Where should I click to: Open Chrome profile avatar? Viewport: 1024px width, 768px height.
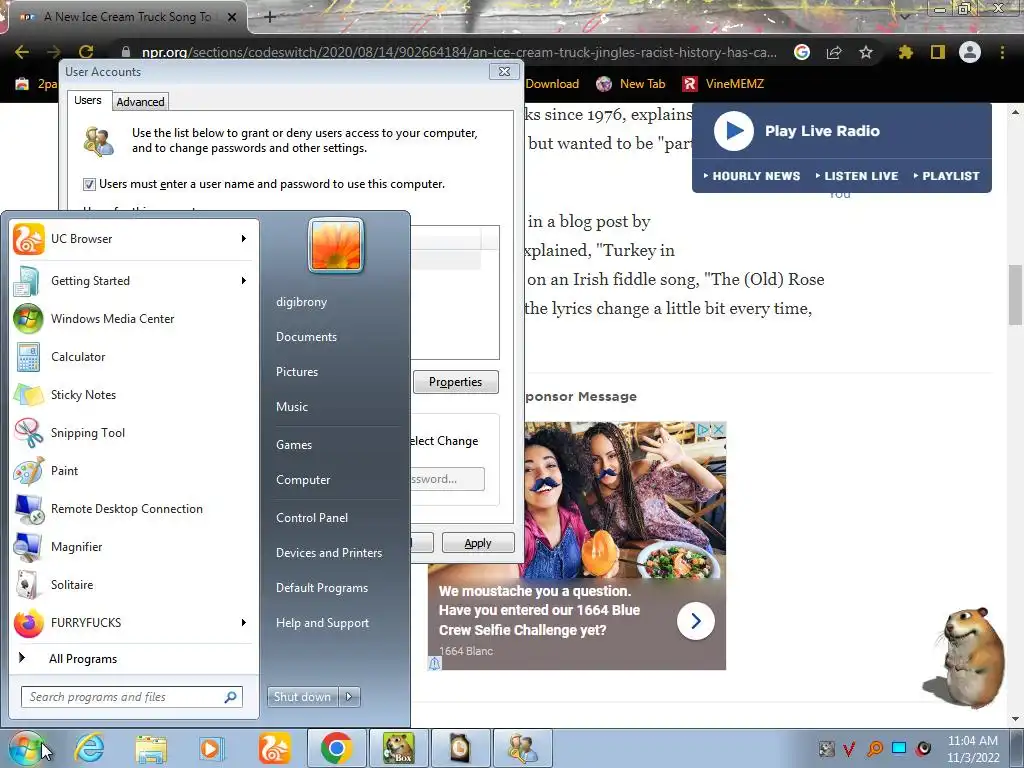tap(970, 52)
